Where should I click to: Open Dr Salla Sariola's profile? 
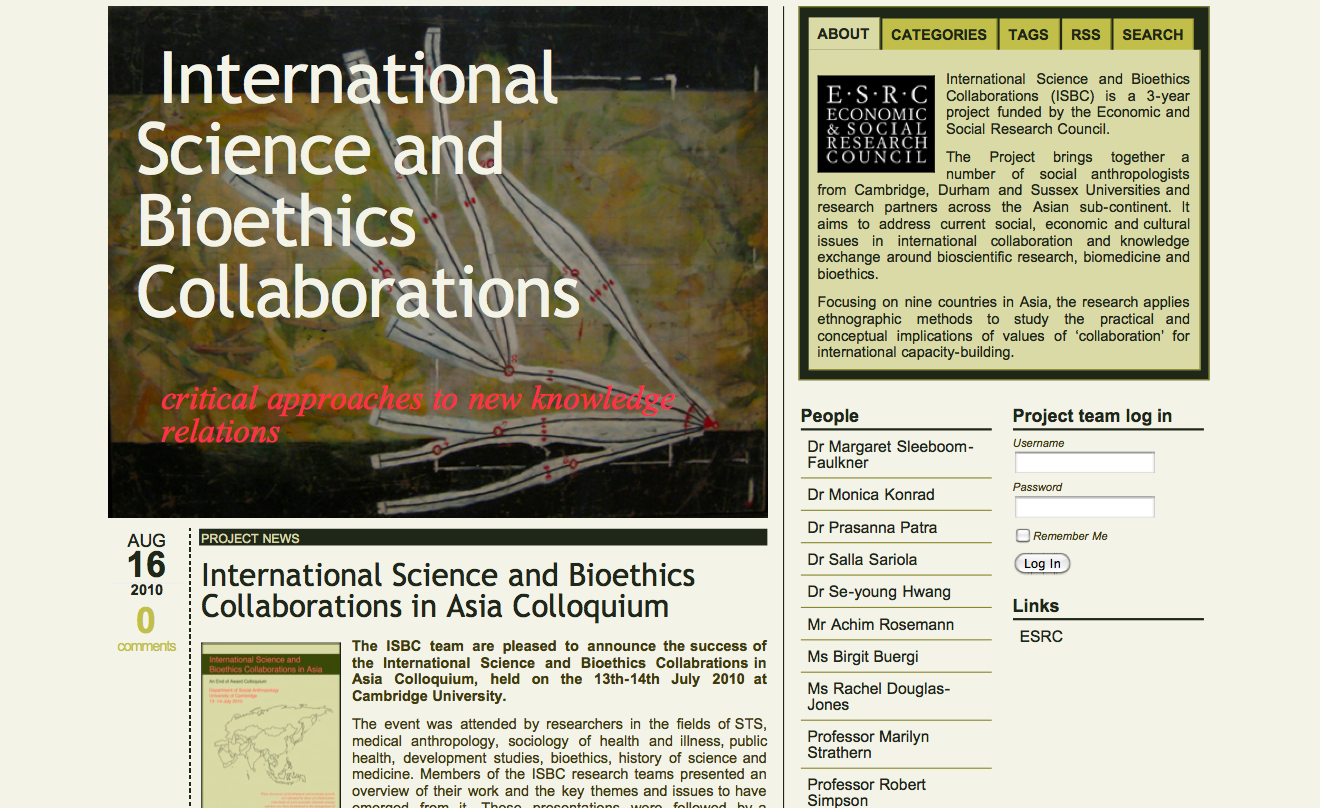coord(862,560)
